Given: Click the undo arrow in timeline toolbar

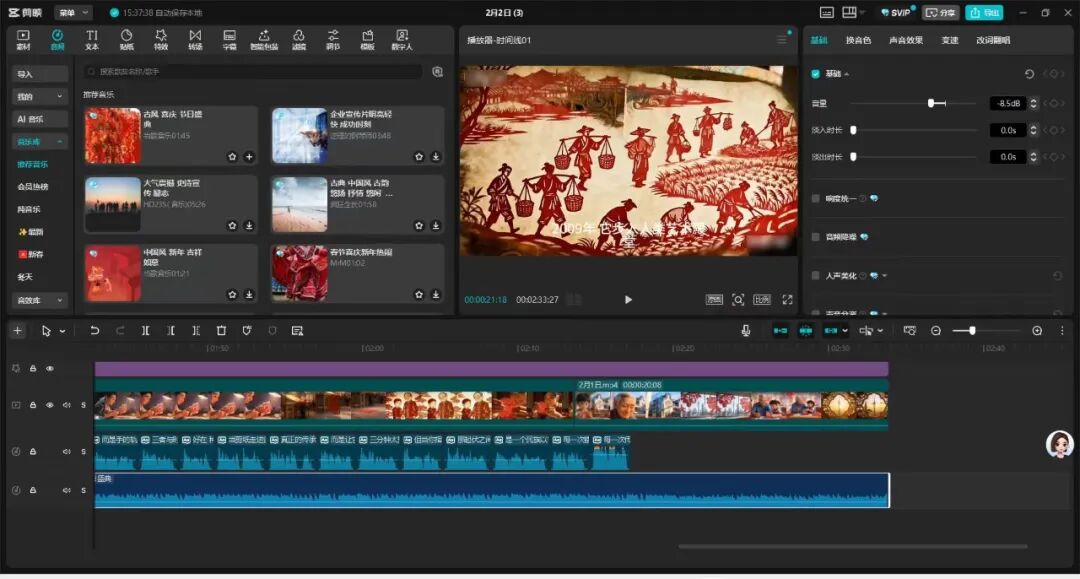Looking at the screenshot, I should (95, 331).
